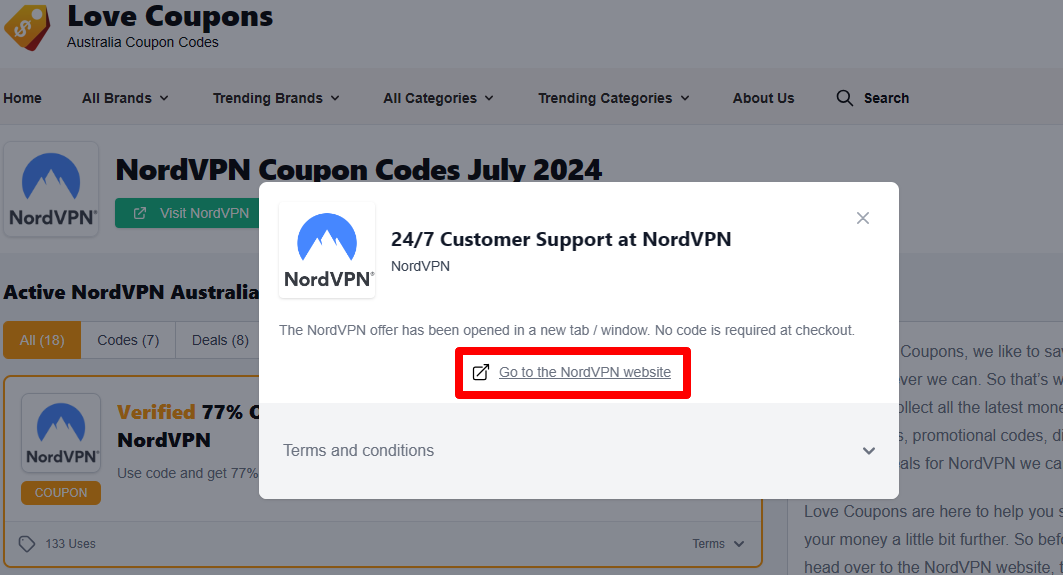The width and height of the screenshot is (1063, 575).
Task: Expand the Terms toggle on the coupon card
Action: [x=718, y=544]
